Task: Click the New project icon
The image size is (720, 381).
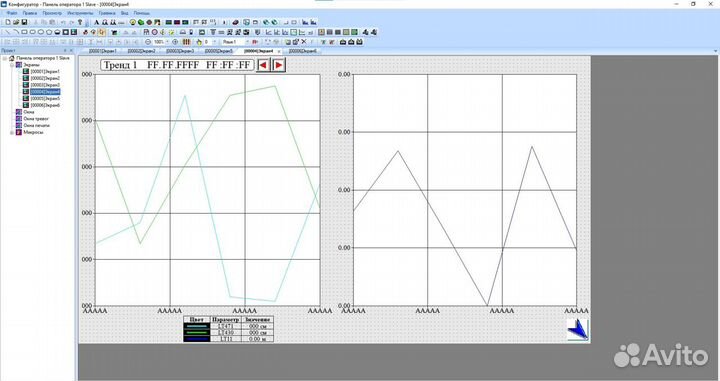Action: point(8,22)
